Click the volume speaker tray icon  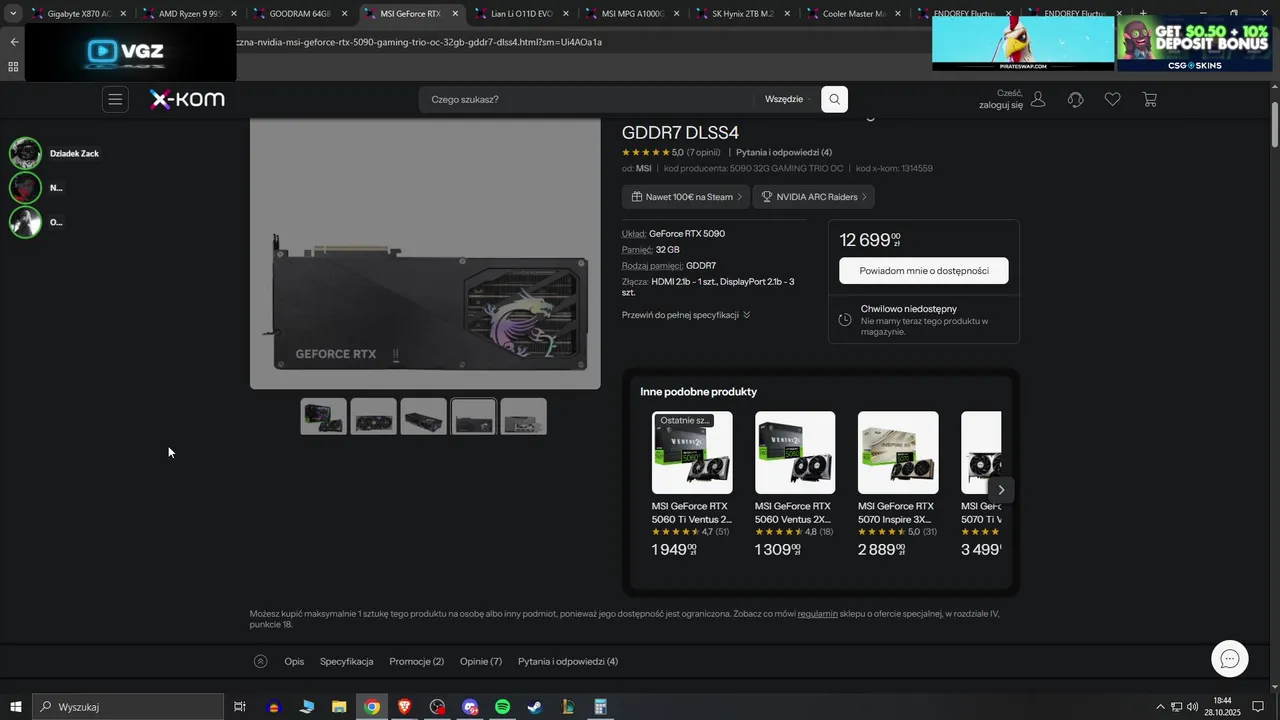click(x=1192, y=707)
